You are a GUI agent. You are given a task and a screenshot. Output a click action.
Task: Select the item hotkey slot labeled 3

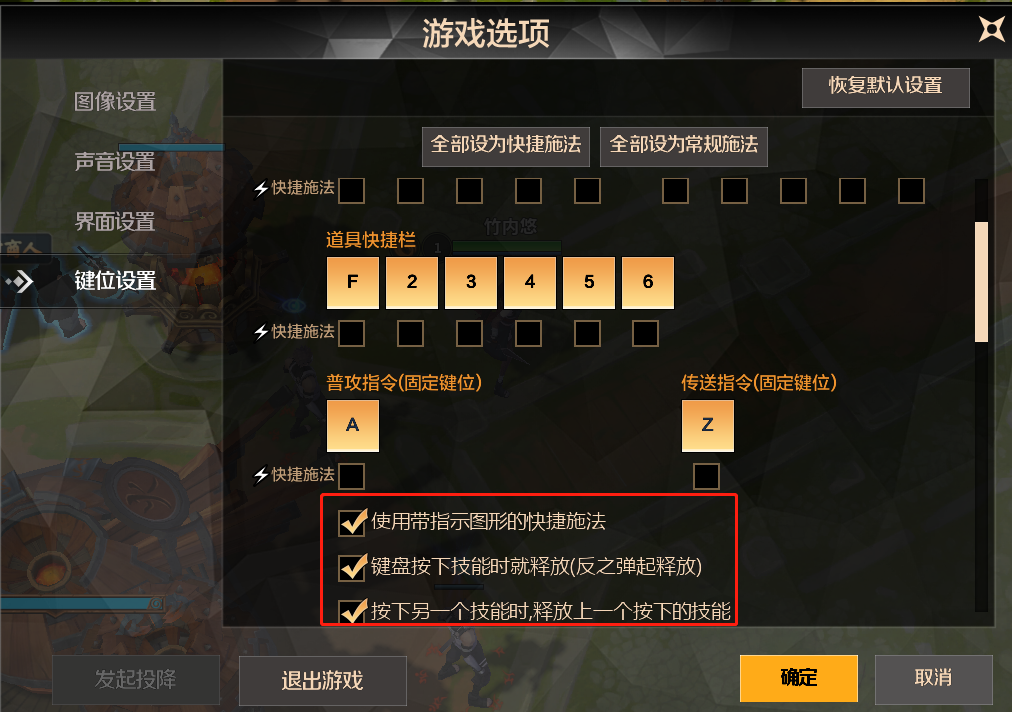click(471, 282)
